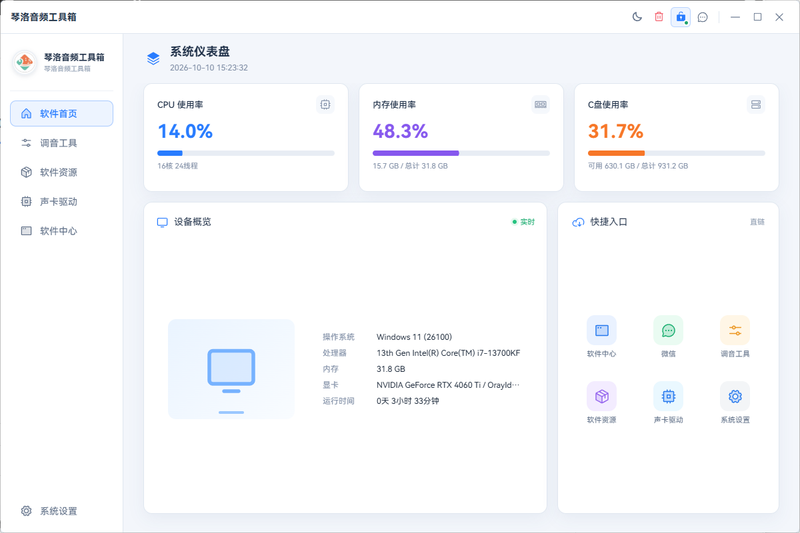800x533 pixels.
Task: Click the C盘使用率 card title
Action: 608,105
